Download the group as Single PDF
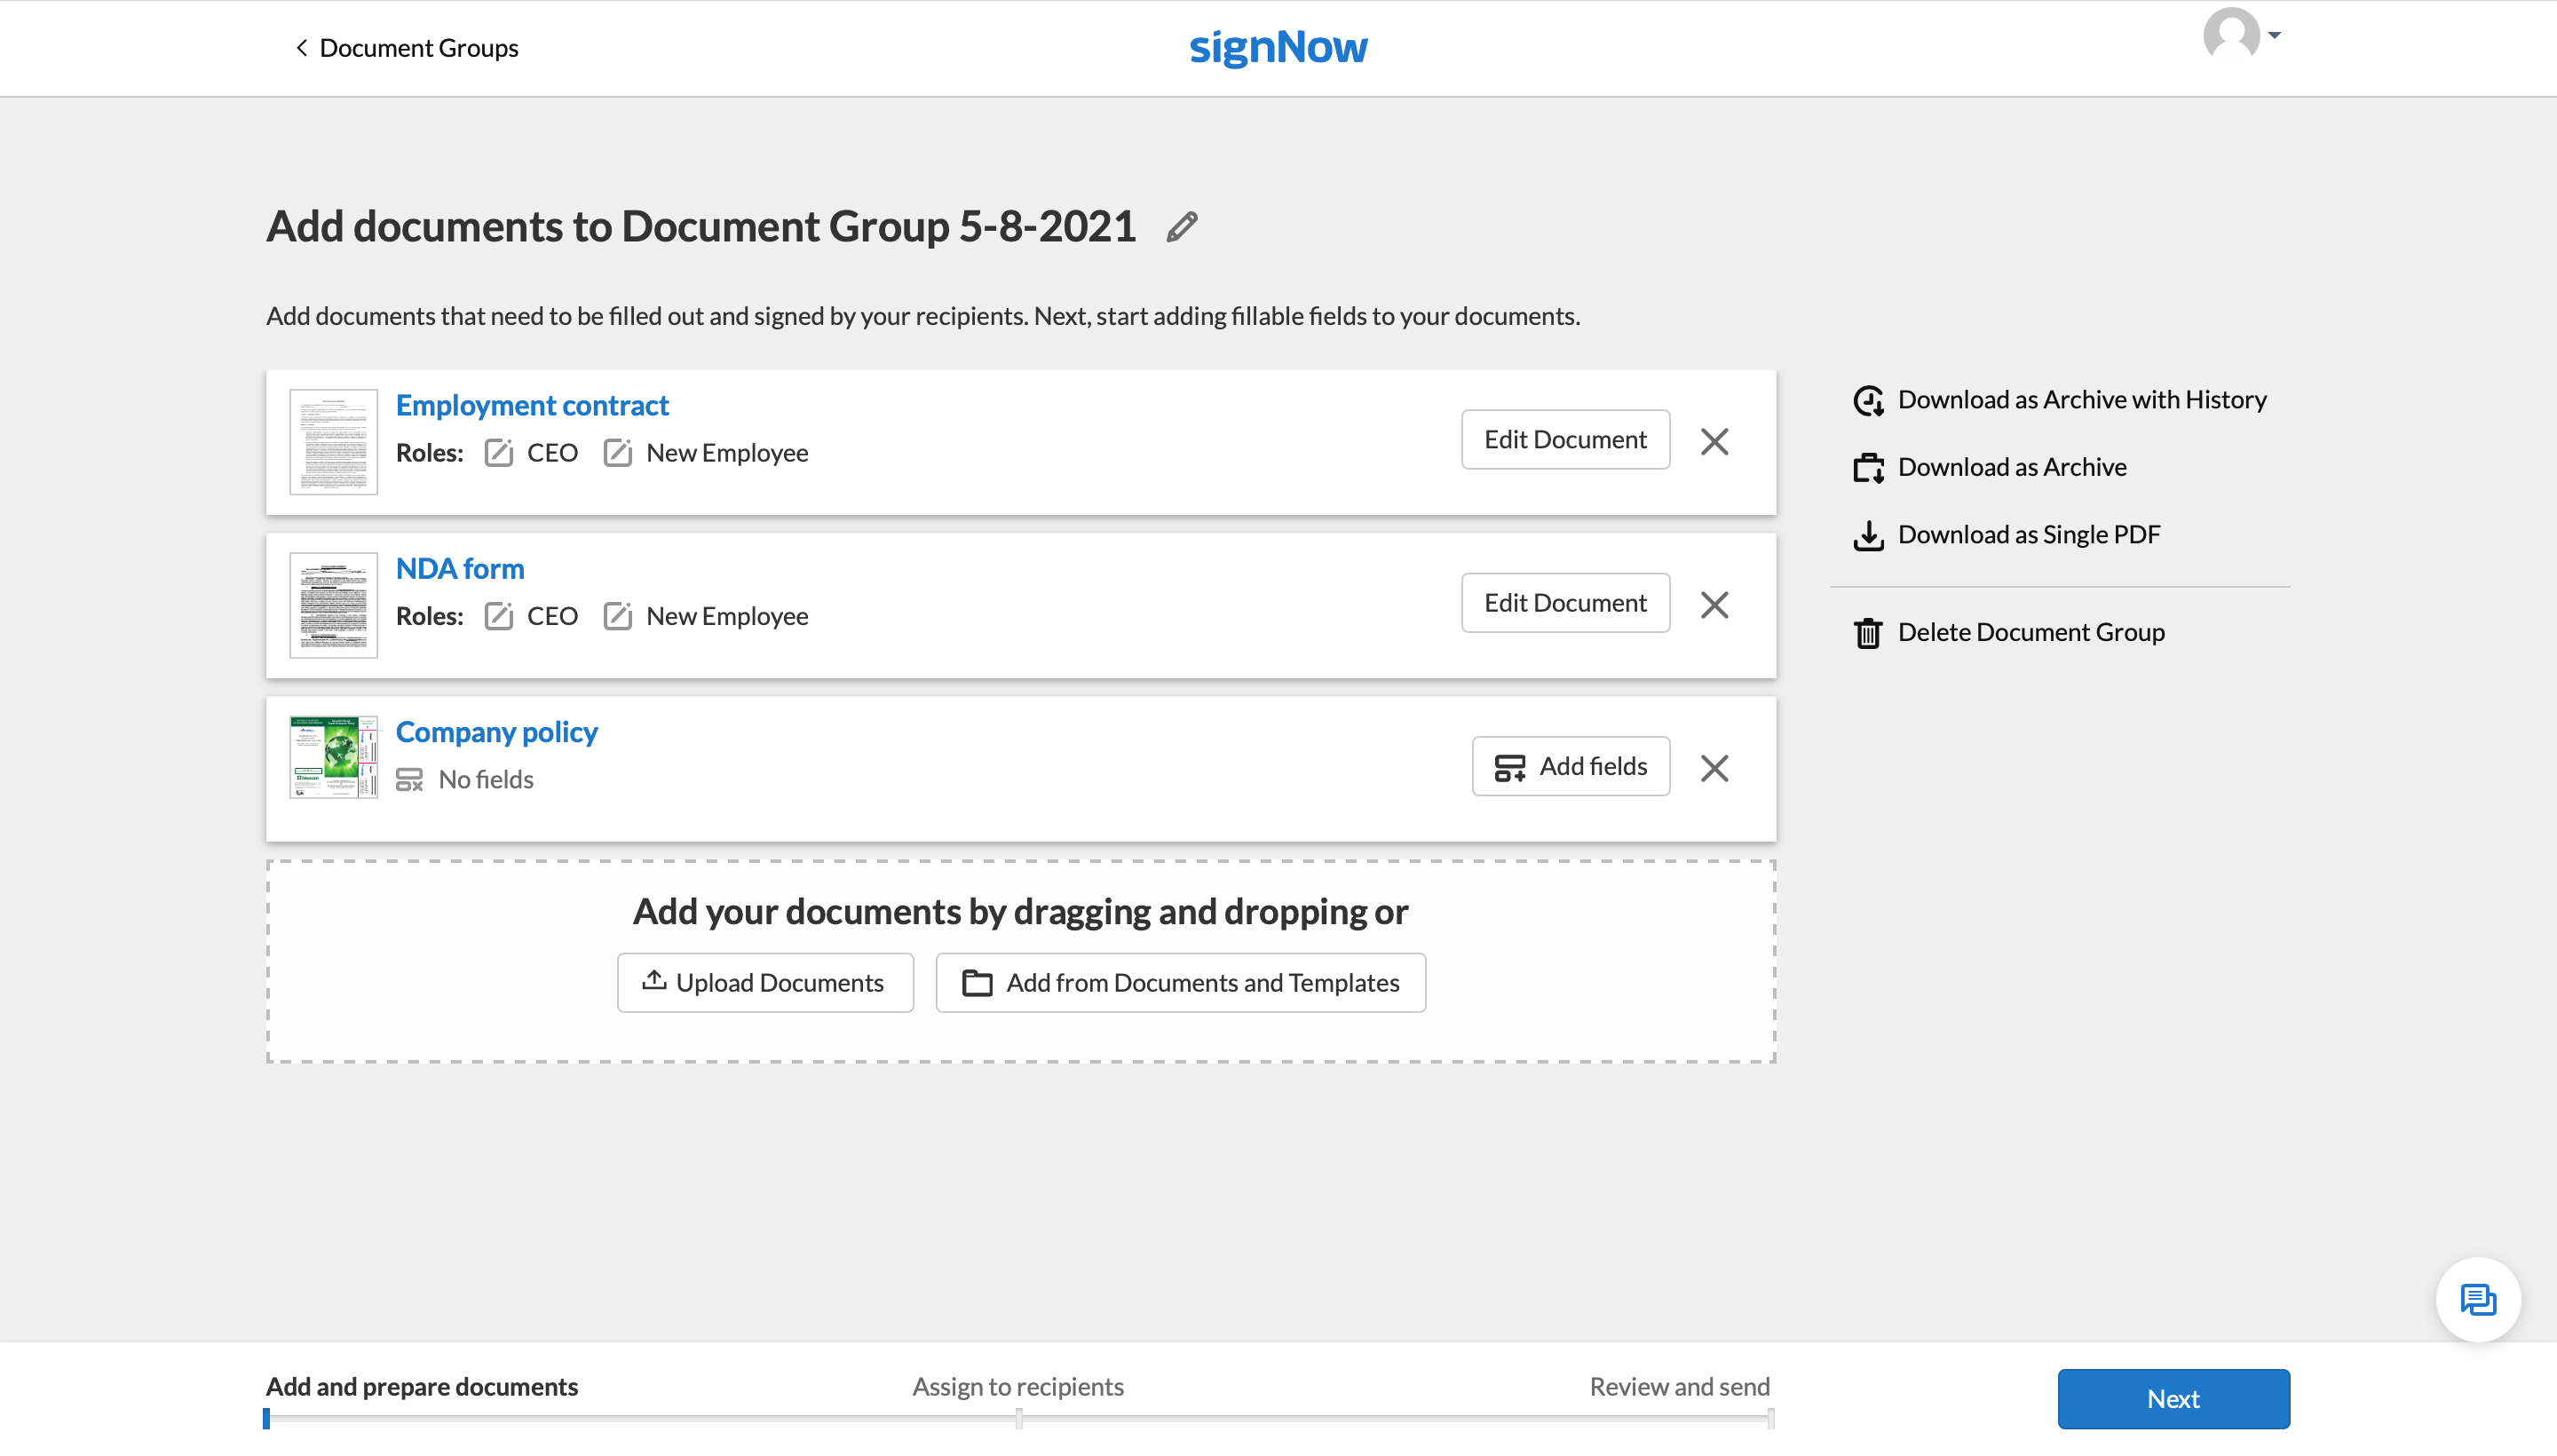This screenshot has height=1456, width=2557. click(x=2028, y=534)
